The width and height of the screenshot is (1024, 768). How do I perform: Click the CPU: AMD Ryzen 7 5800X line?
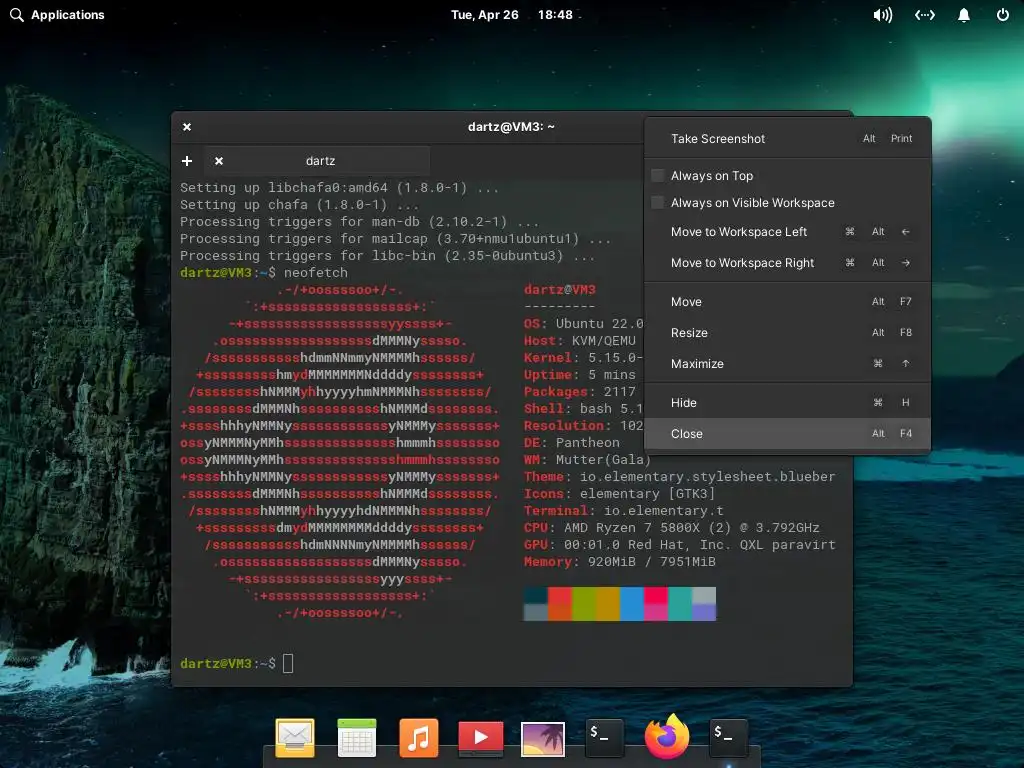point(671,528)
